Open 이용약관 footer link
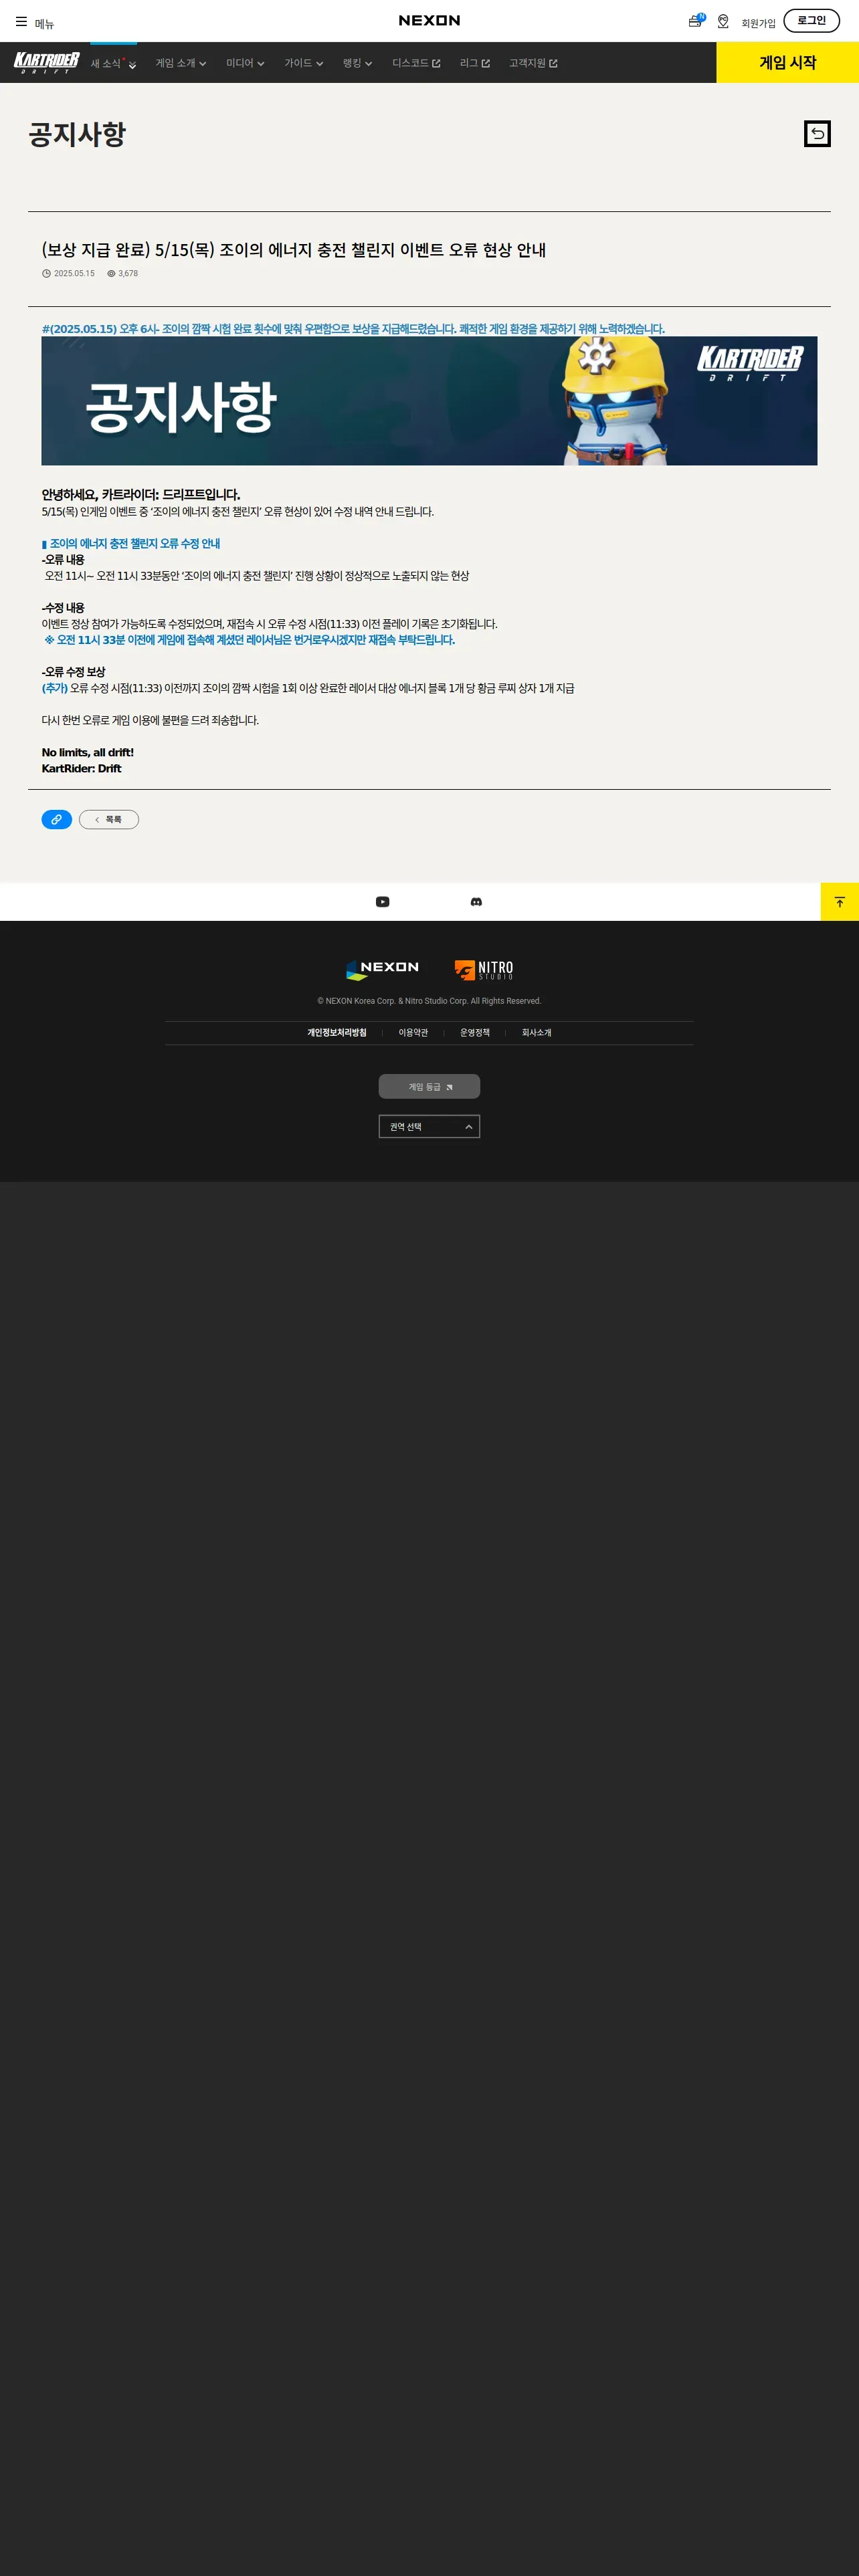Screen dimensions: 859x2576 [x=413, y=1033]
